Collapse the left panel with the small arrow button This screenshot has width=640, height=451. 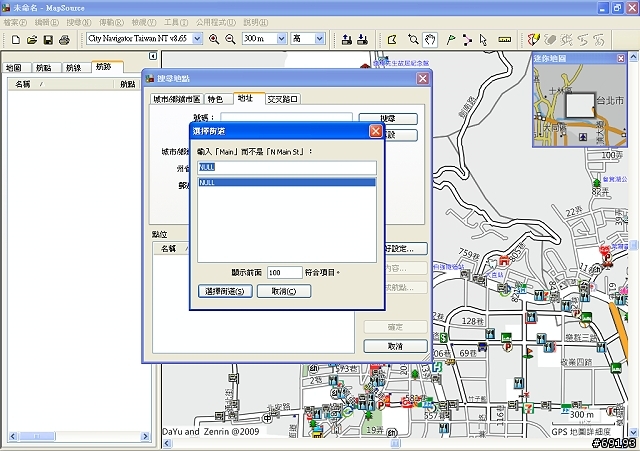point(153,56)
